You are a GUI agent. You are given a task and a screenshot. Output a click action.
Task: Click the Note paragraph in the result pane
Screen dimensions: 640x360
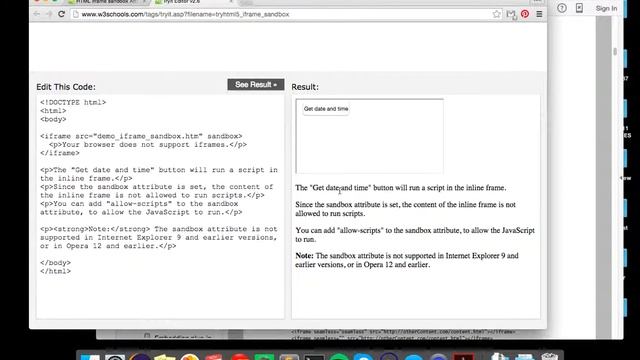pyautogui.click(x=407, y=260)
